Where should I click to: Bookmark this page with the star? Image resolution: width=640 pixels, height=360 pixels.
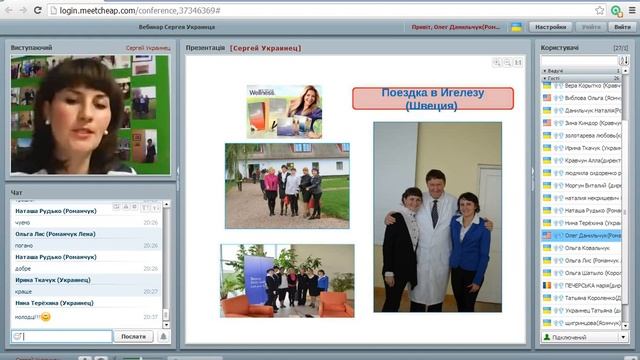coord(599,11)
